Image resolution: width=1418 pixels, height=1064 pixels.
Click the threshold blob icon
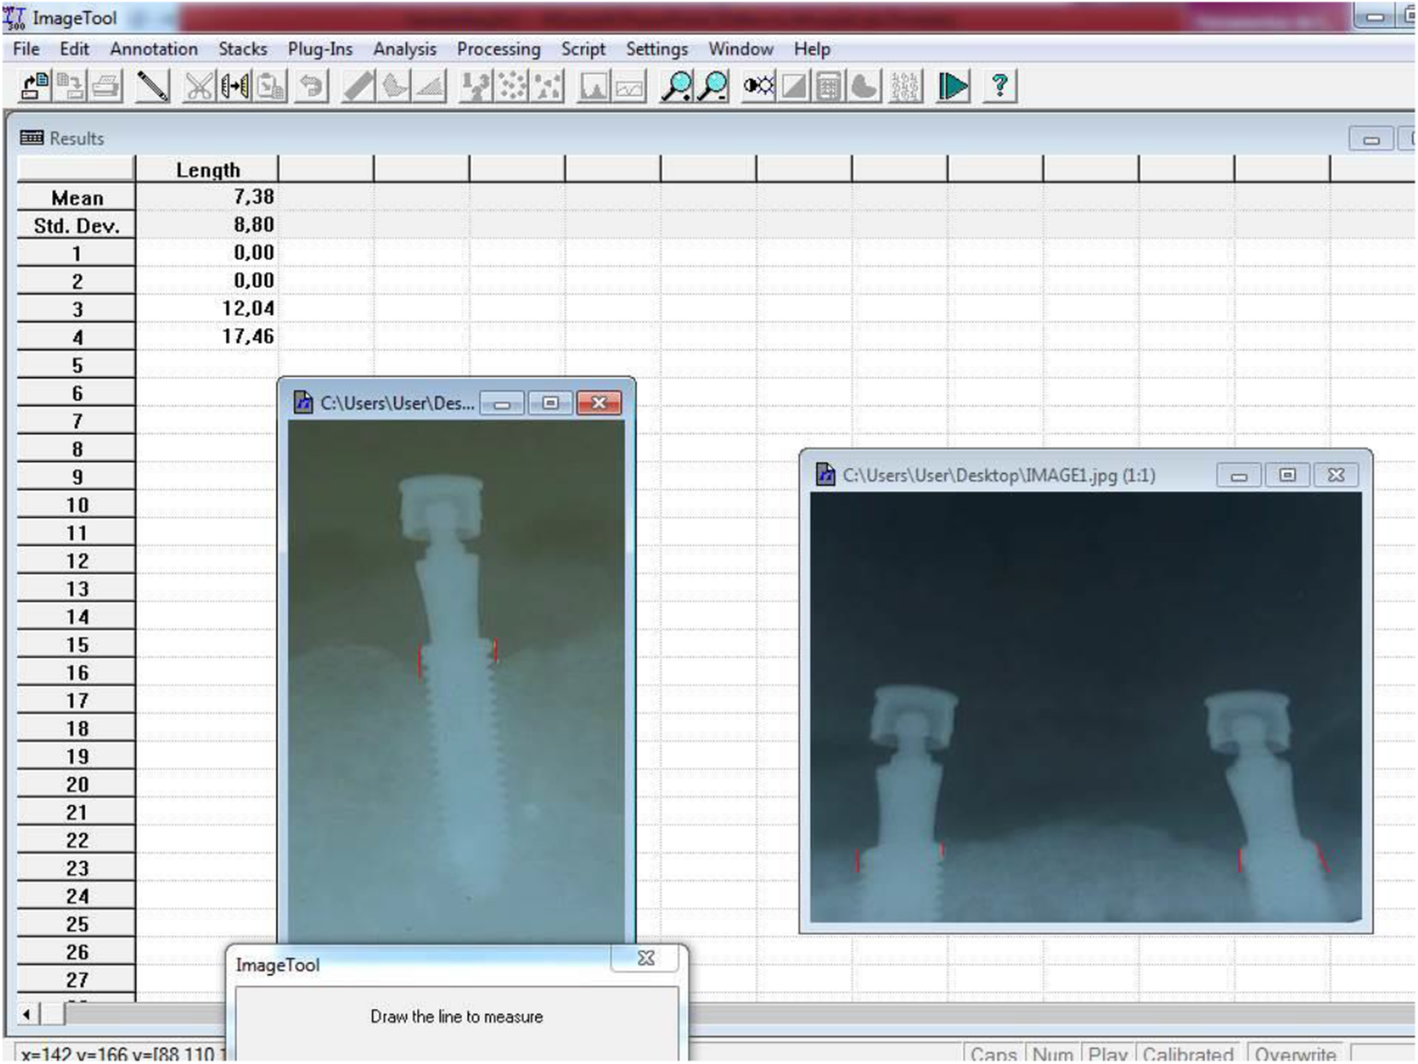[x=864, y=87]
